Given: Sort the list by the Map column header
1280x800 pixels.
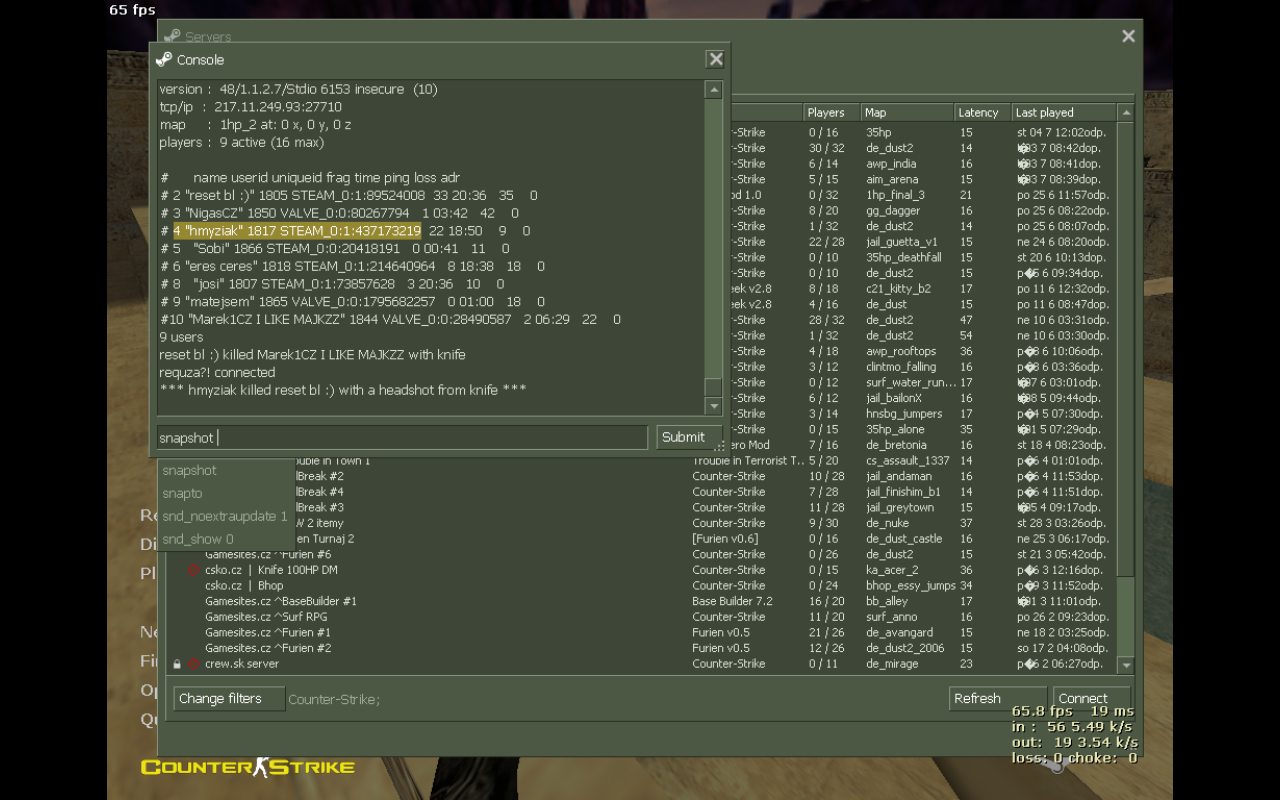Looking at the screenshot, I should (x=905, y=113).
